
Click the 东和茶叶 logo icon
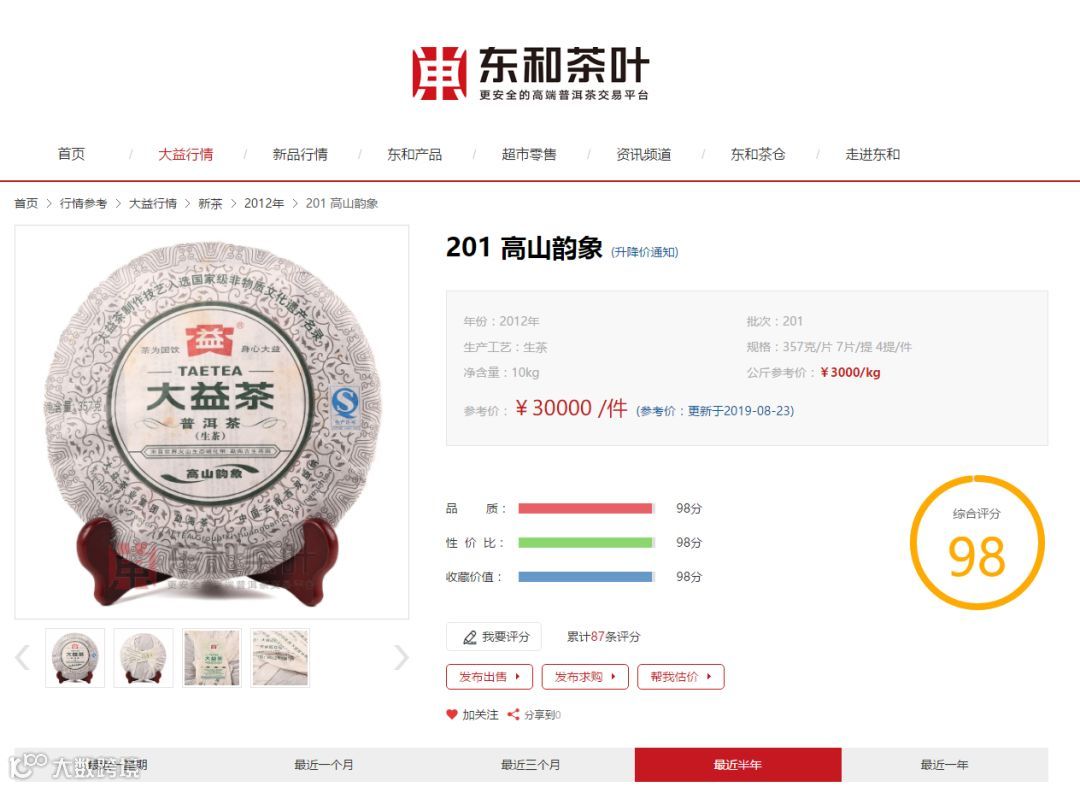(x=439, y=73)
